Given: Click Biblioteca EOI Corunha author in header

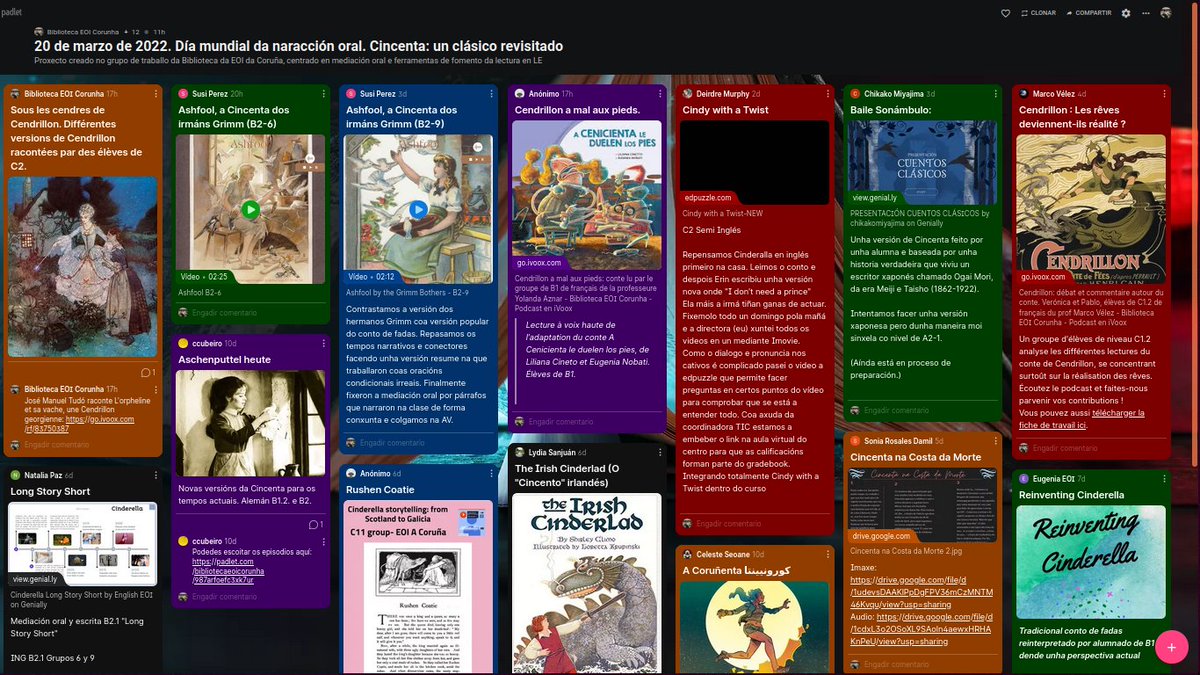Looking at the screenshot, I should click(83, 32).
